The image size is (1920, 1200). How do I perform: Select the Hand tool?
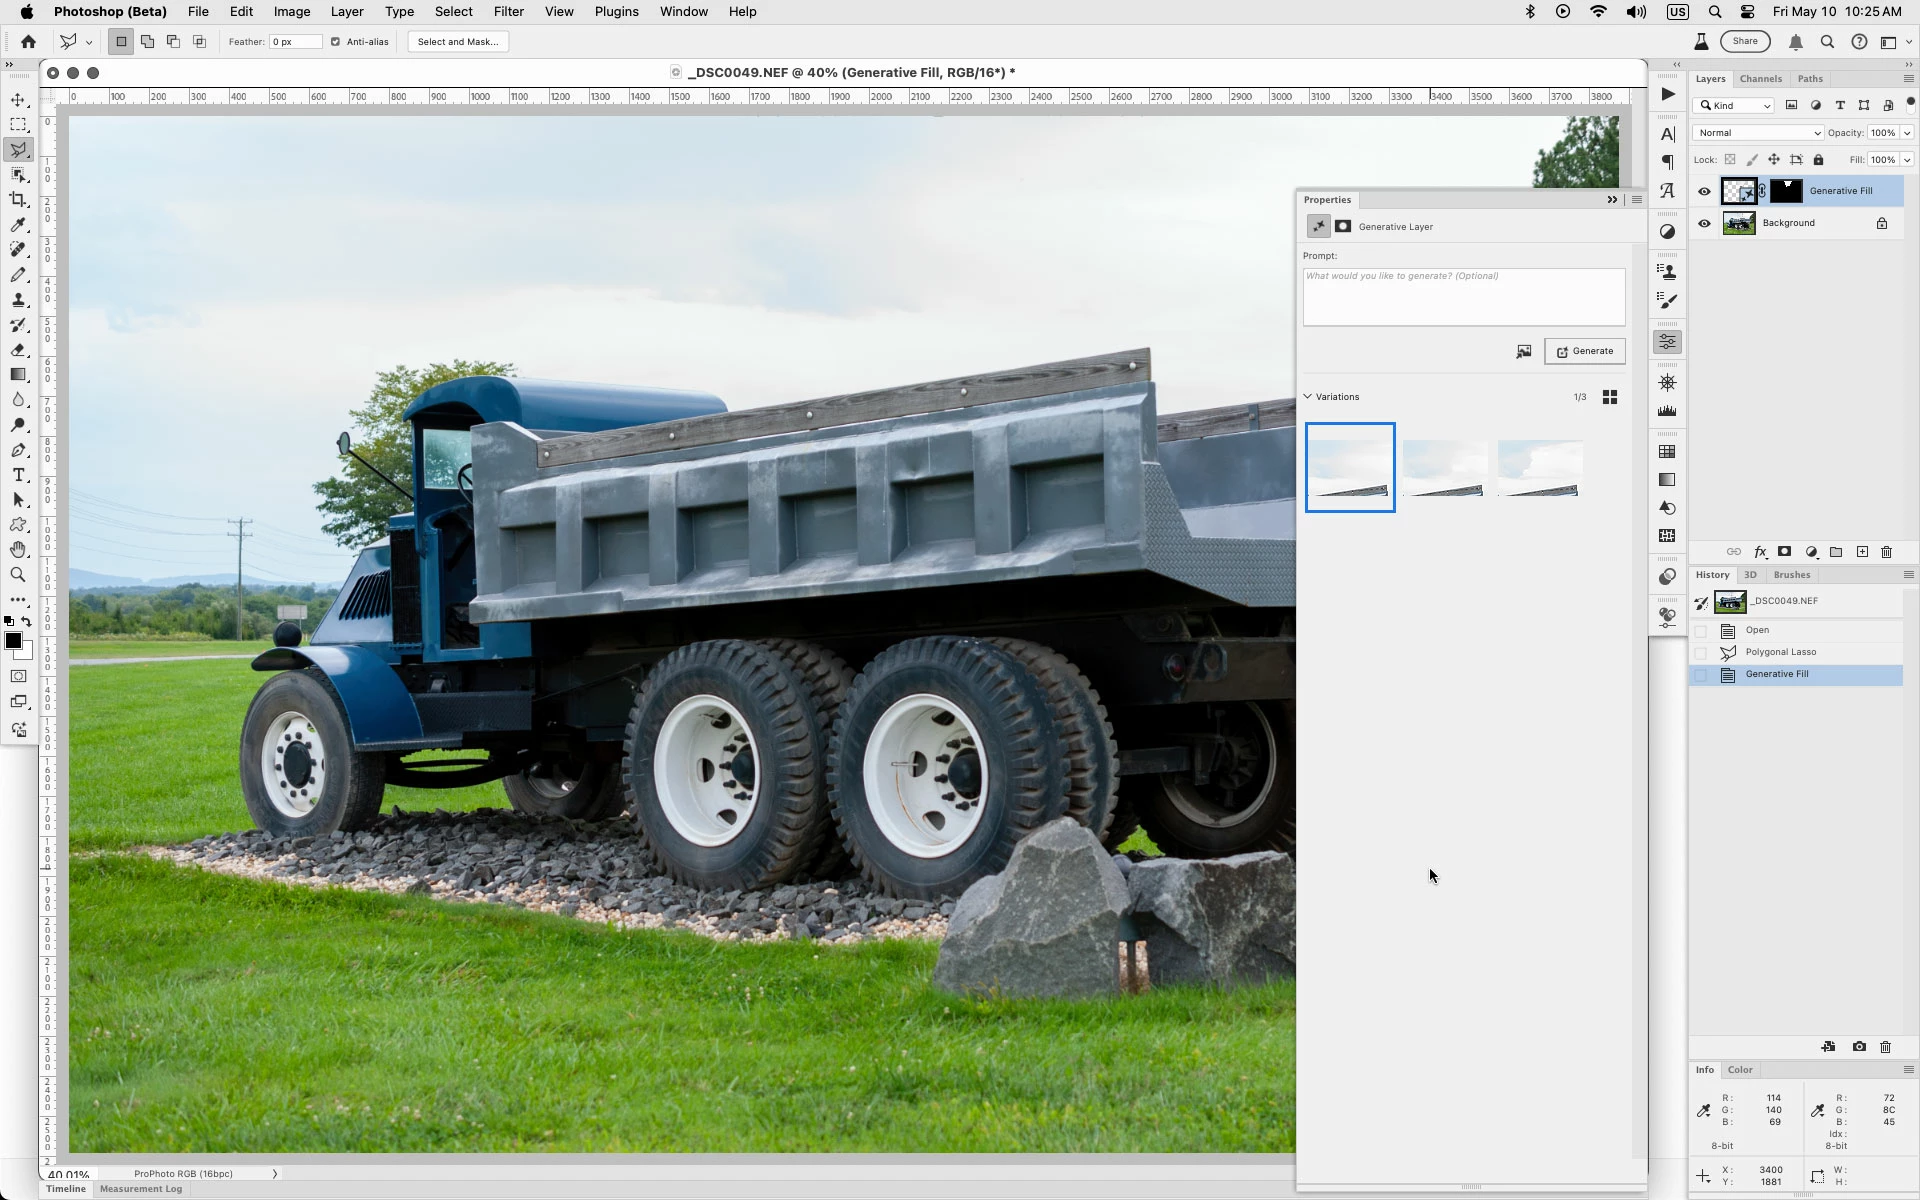tap(18, 550)
